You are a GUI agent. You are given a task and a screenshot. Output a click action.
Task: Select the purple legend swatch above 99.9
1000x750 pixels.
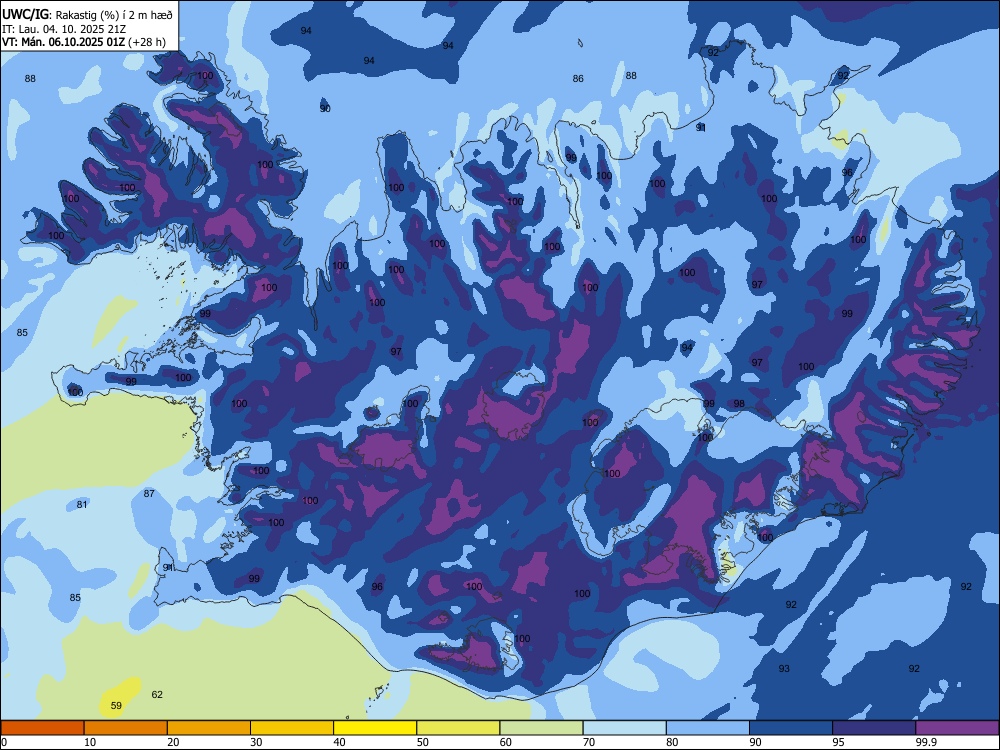[x=958, y=728]
